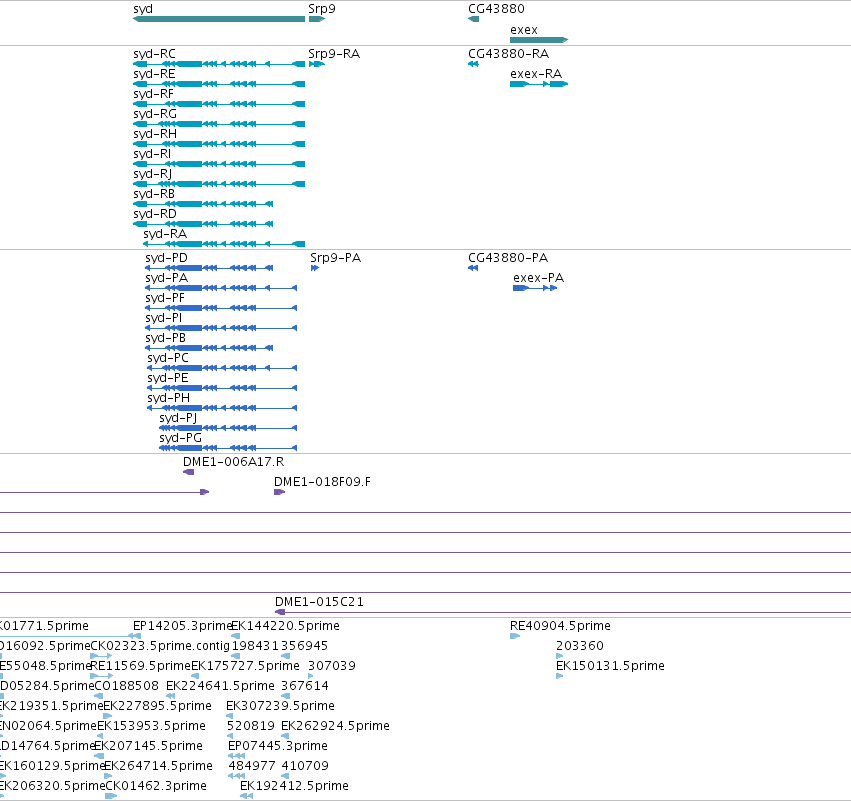Select the CG43880-PA protein feature
The width and height of the screenshot is (851, 801).
(x=473, y=268)
